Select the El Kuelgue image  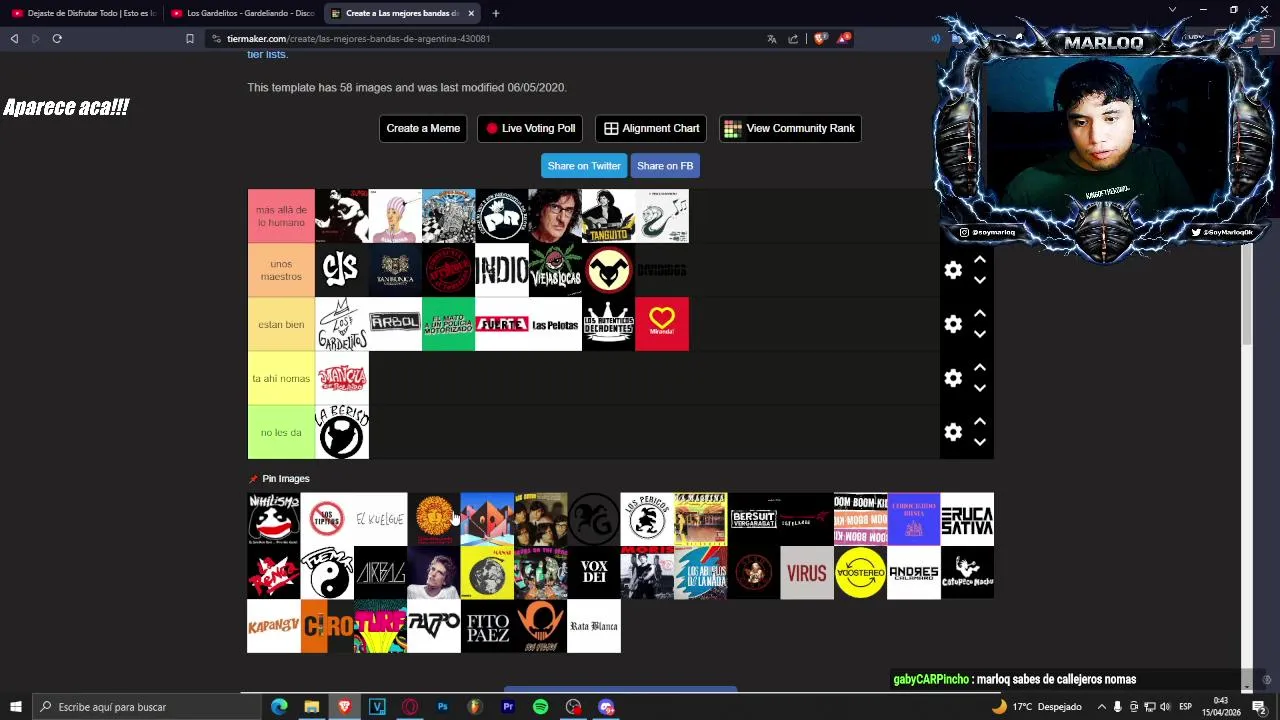coord(380,519)
